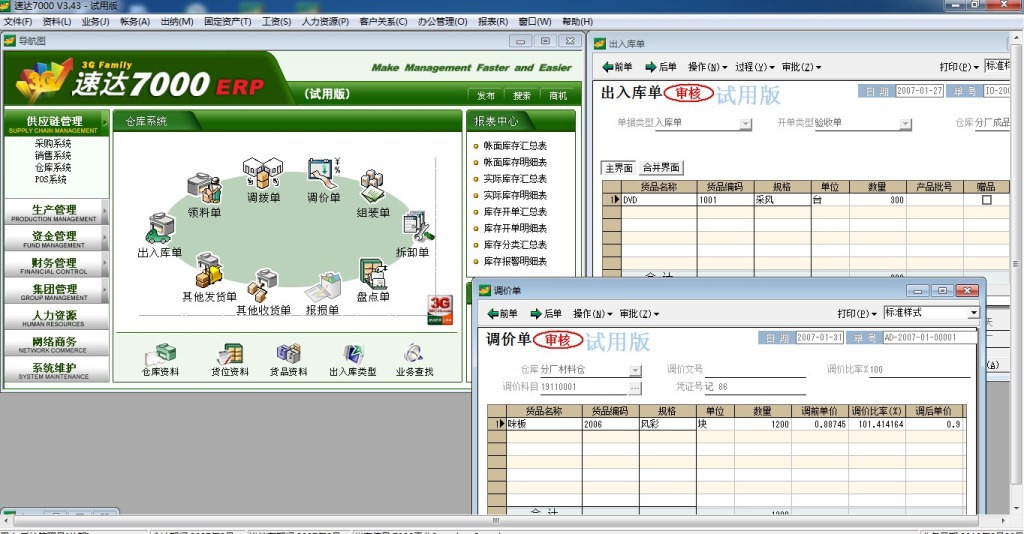The image size is (1024, 534).
Task: Open the 操作(N) dropdown in the 调价单 window
Action: click(x=592, y=314)
